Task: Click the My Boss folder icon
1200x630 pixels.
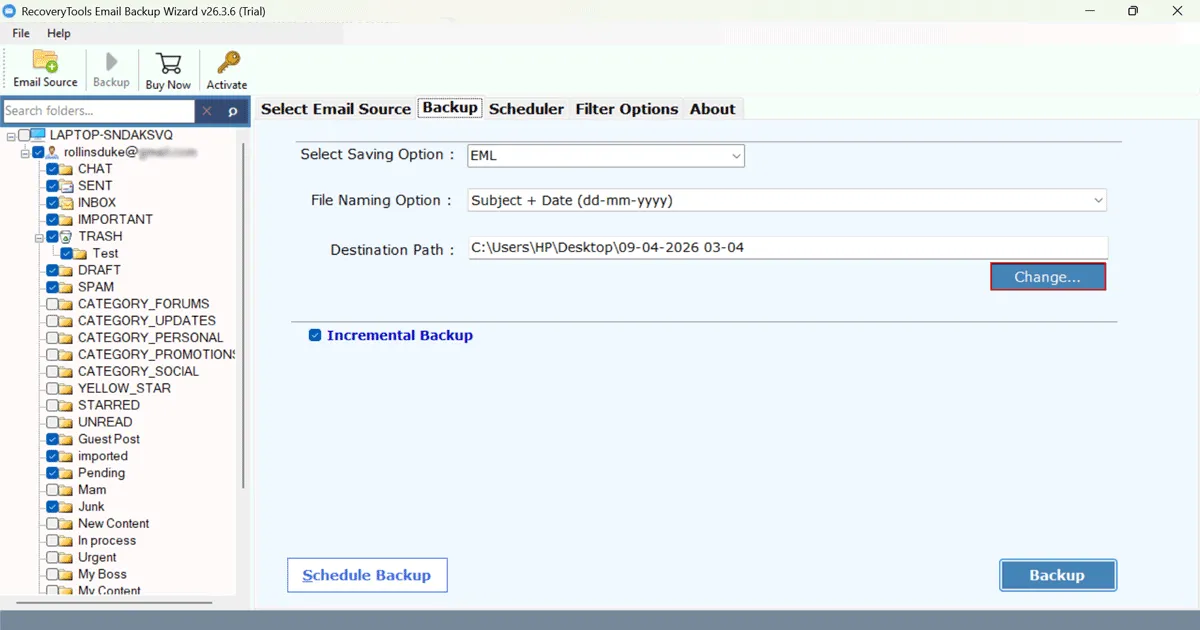Action: click(67, 575)
